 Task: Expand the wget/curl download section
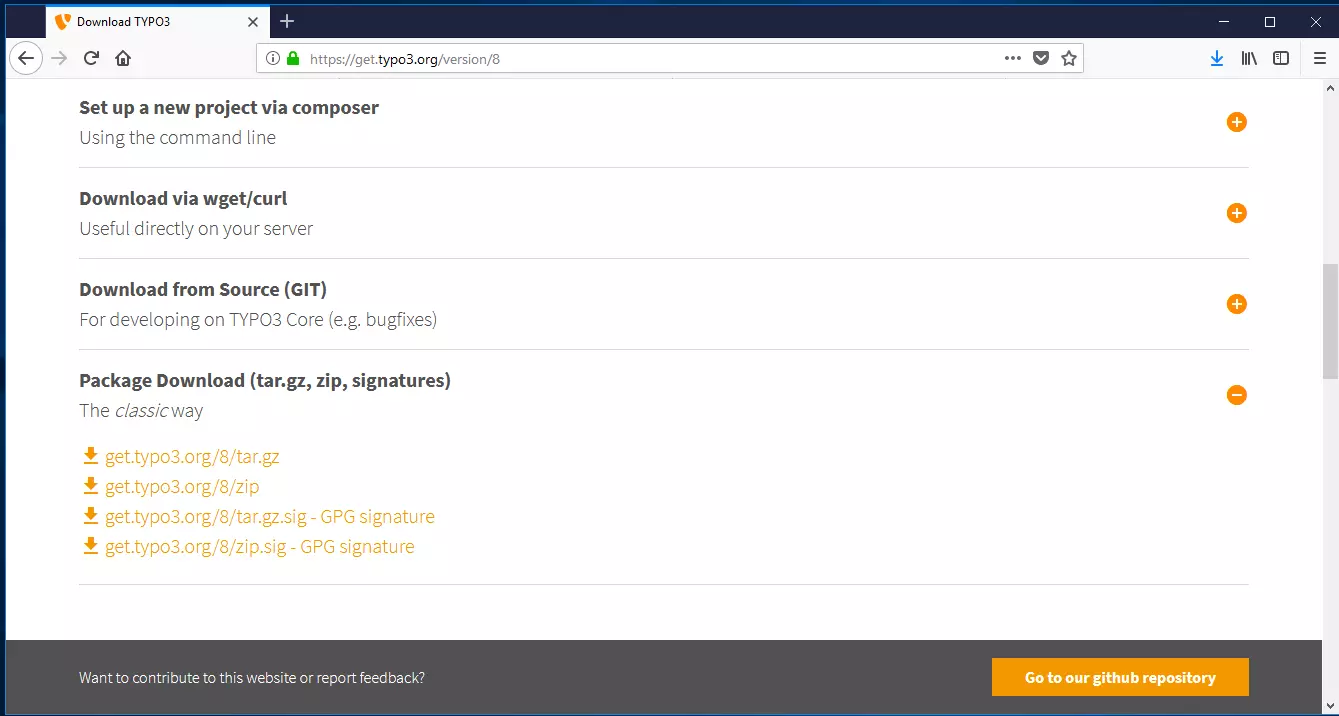tap(1237, 213)
